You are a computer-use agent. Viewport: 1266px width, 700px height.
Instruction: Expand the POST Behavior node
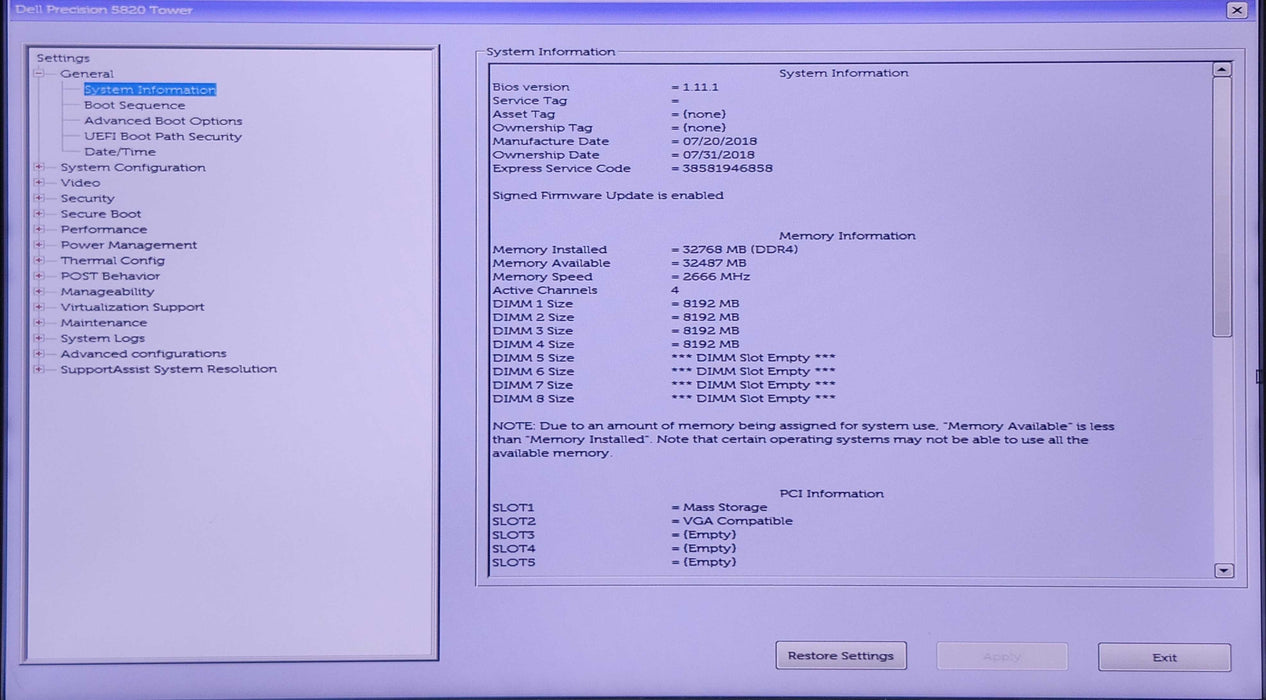[40, 276]
